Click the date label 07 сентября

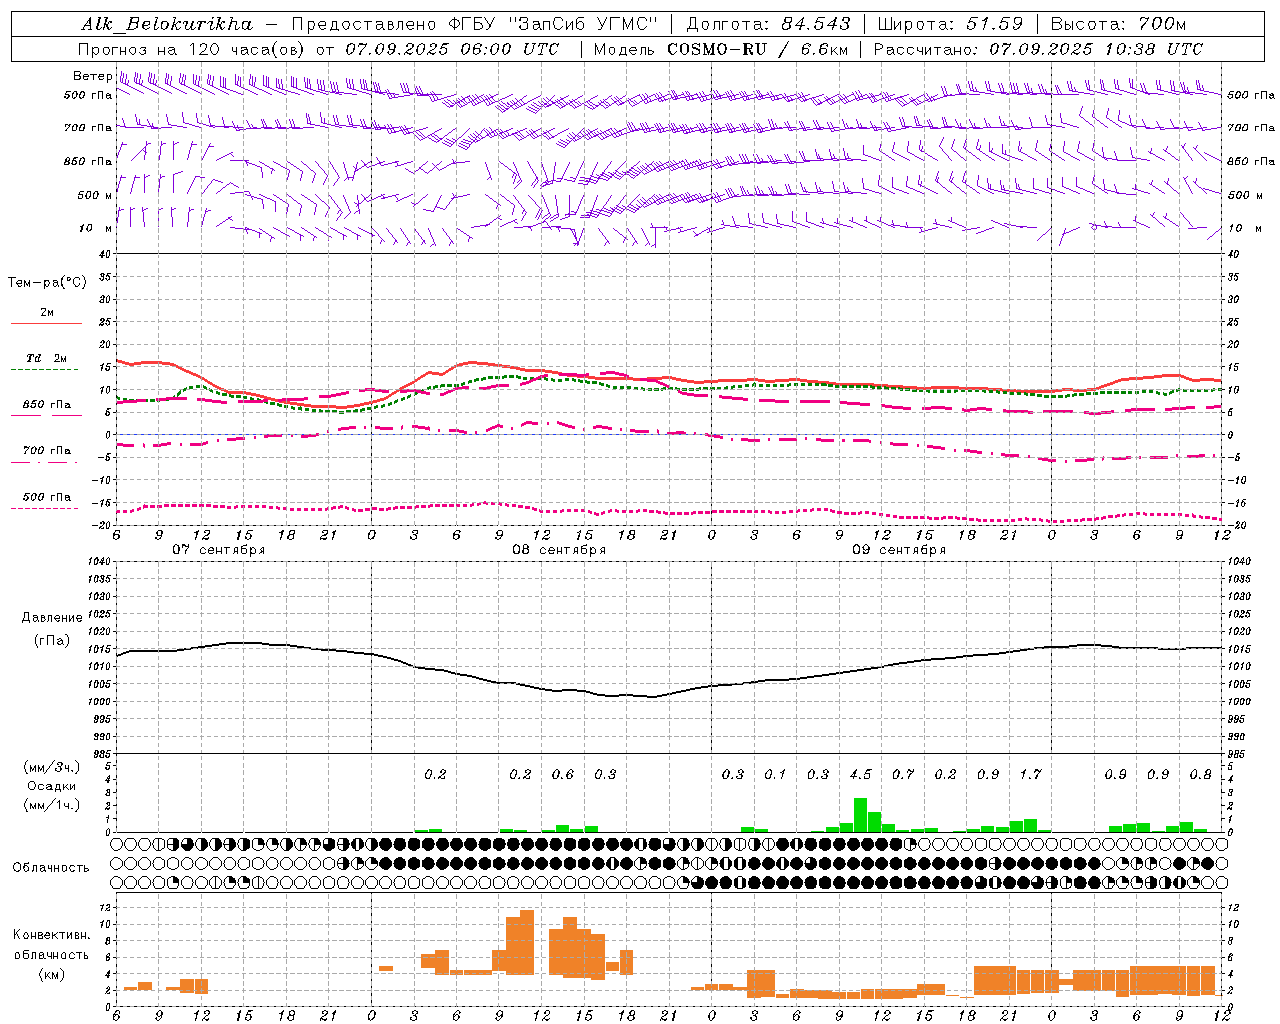pos(219,550)
